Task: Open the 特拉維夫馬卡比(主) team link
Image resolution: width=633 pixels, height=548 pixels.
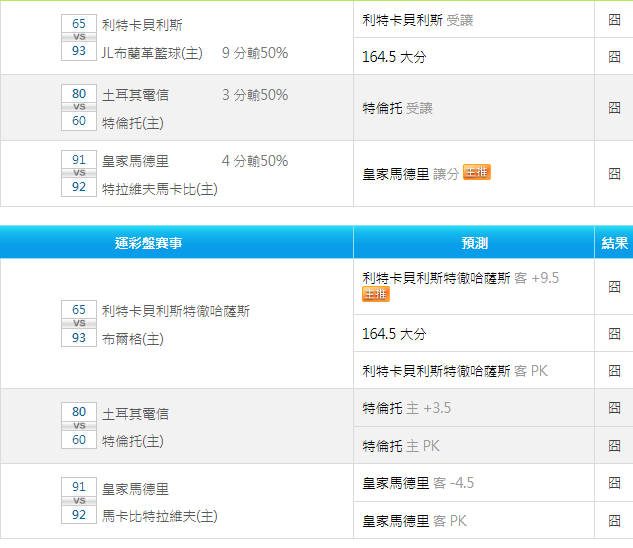Action: coord(159,188)
